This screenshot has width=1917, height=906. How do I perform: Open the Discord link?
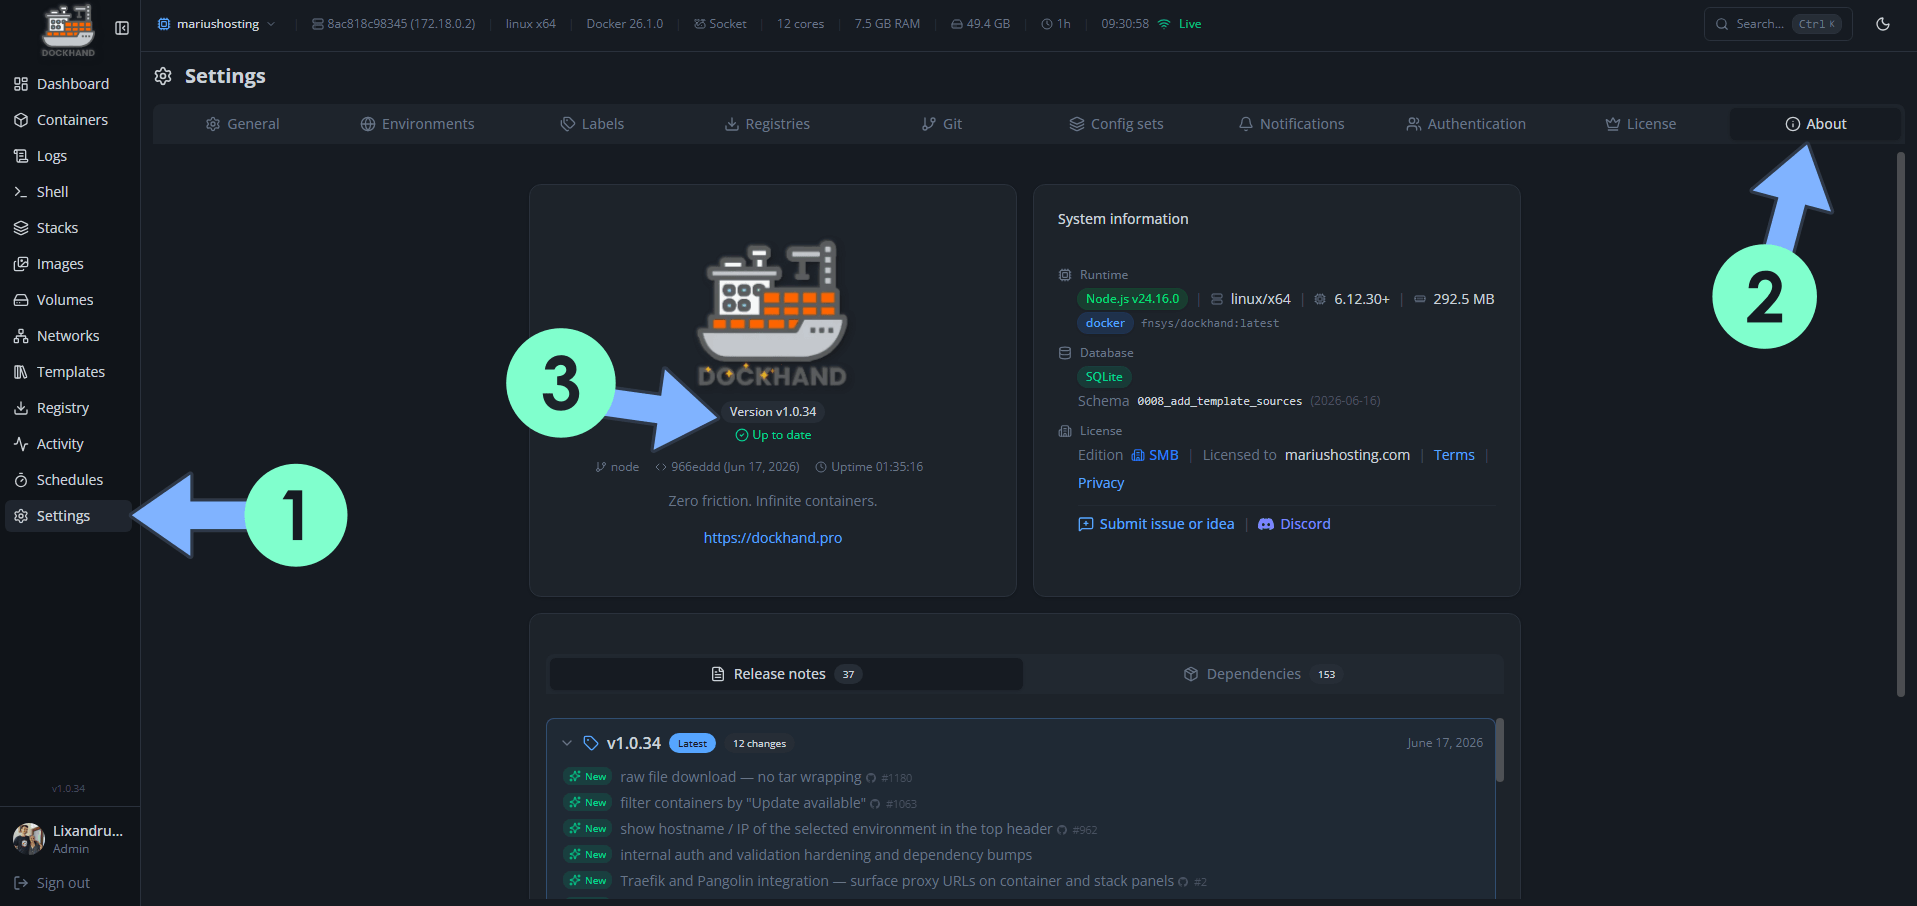(1294, 524)
